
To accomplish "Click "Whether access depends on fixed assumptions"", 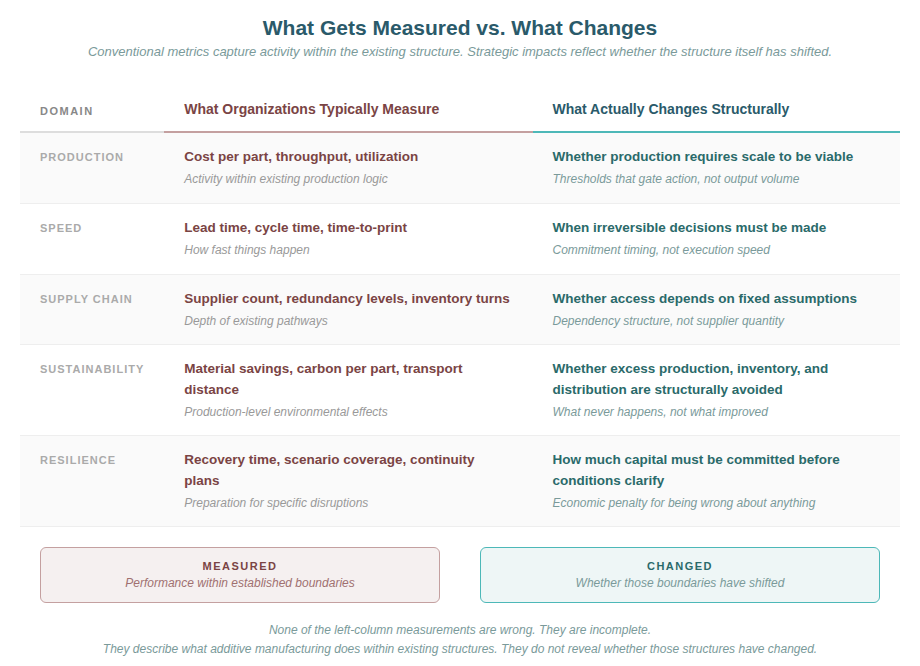I will click(704, 299).
